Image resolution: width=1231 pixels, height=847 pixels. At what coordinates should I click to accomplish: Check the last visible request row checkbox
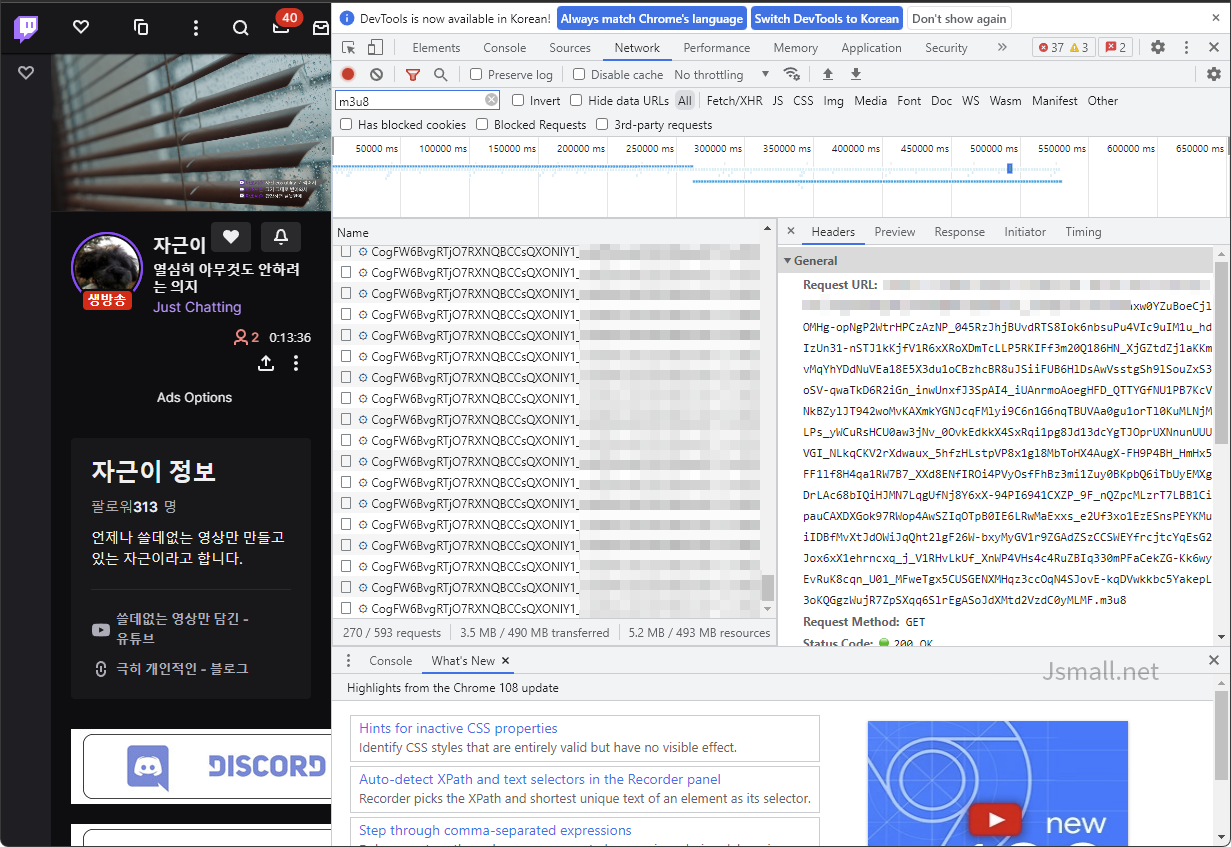point(346,608)
